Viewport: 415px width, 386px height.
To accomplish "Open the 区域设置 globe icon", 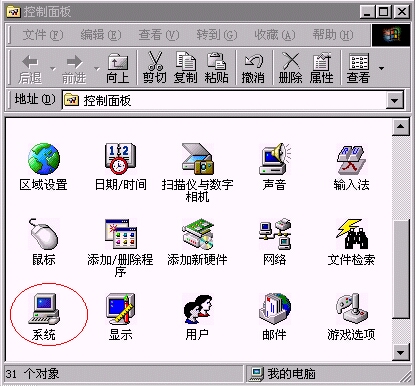I will tap(44, 159).
